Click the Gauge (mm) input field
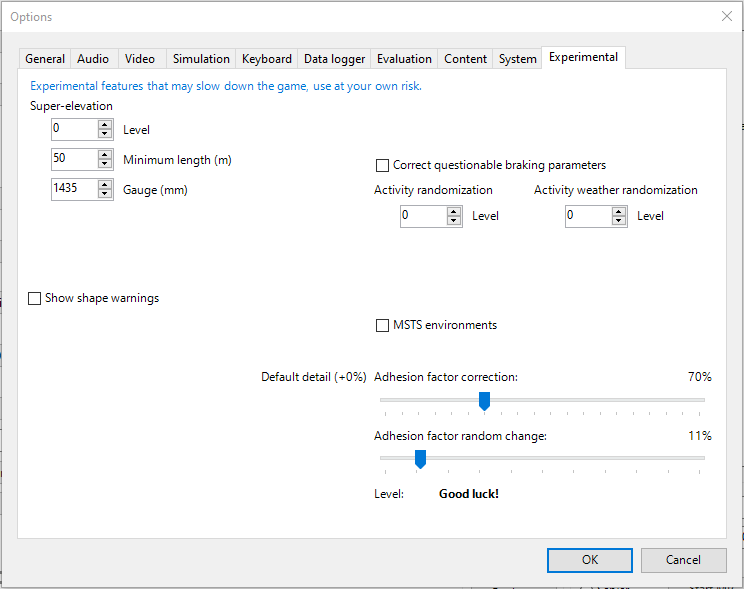 point(73,189)
